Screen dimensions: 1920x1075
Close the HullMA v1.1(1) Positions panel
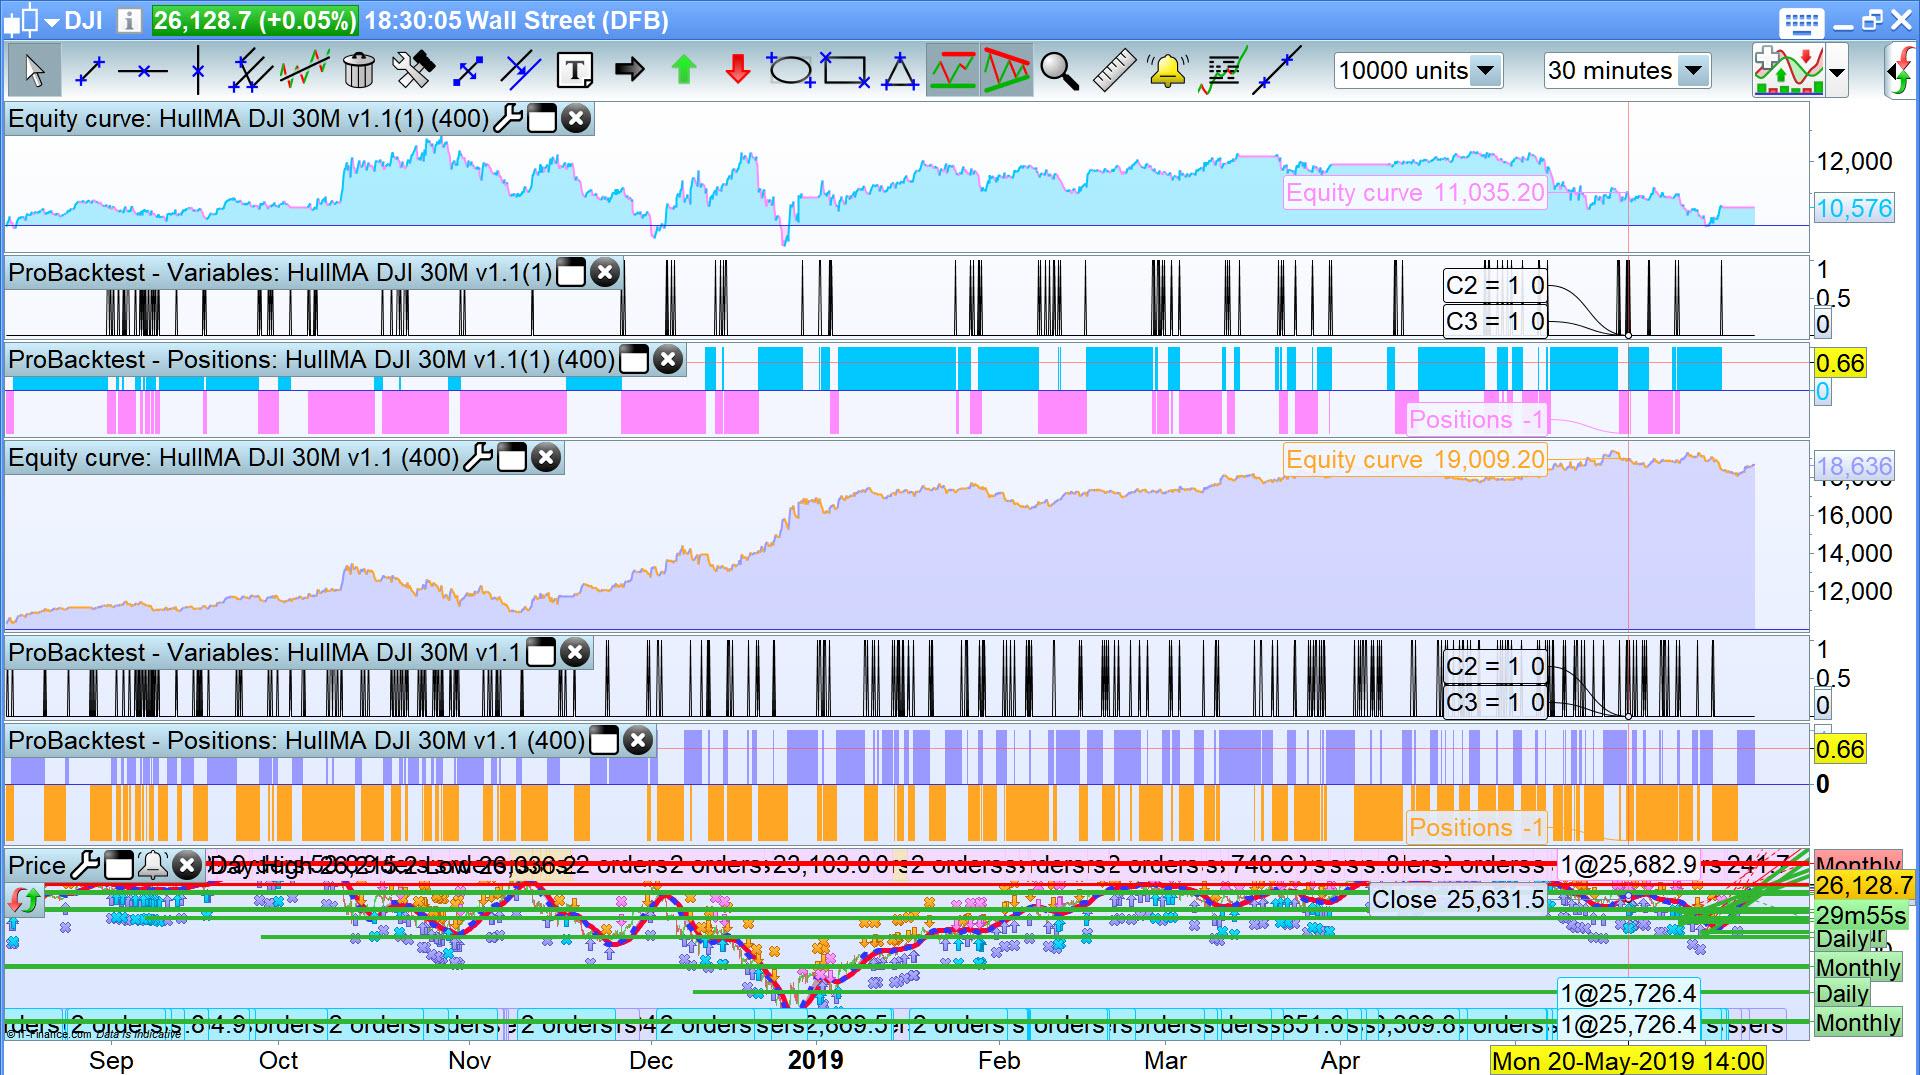point(668,360)
